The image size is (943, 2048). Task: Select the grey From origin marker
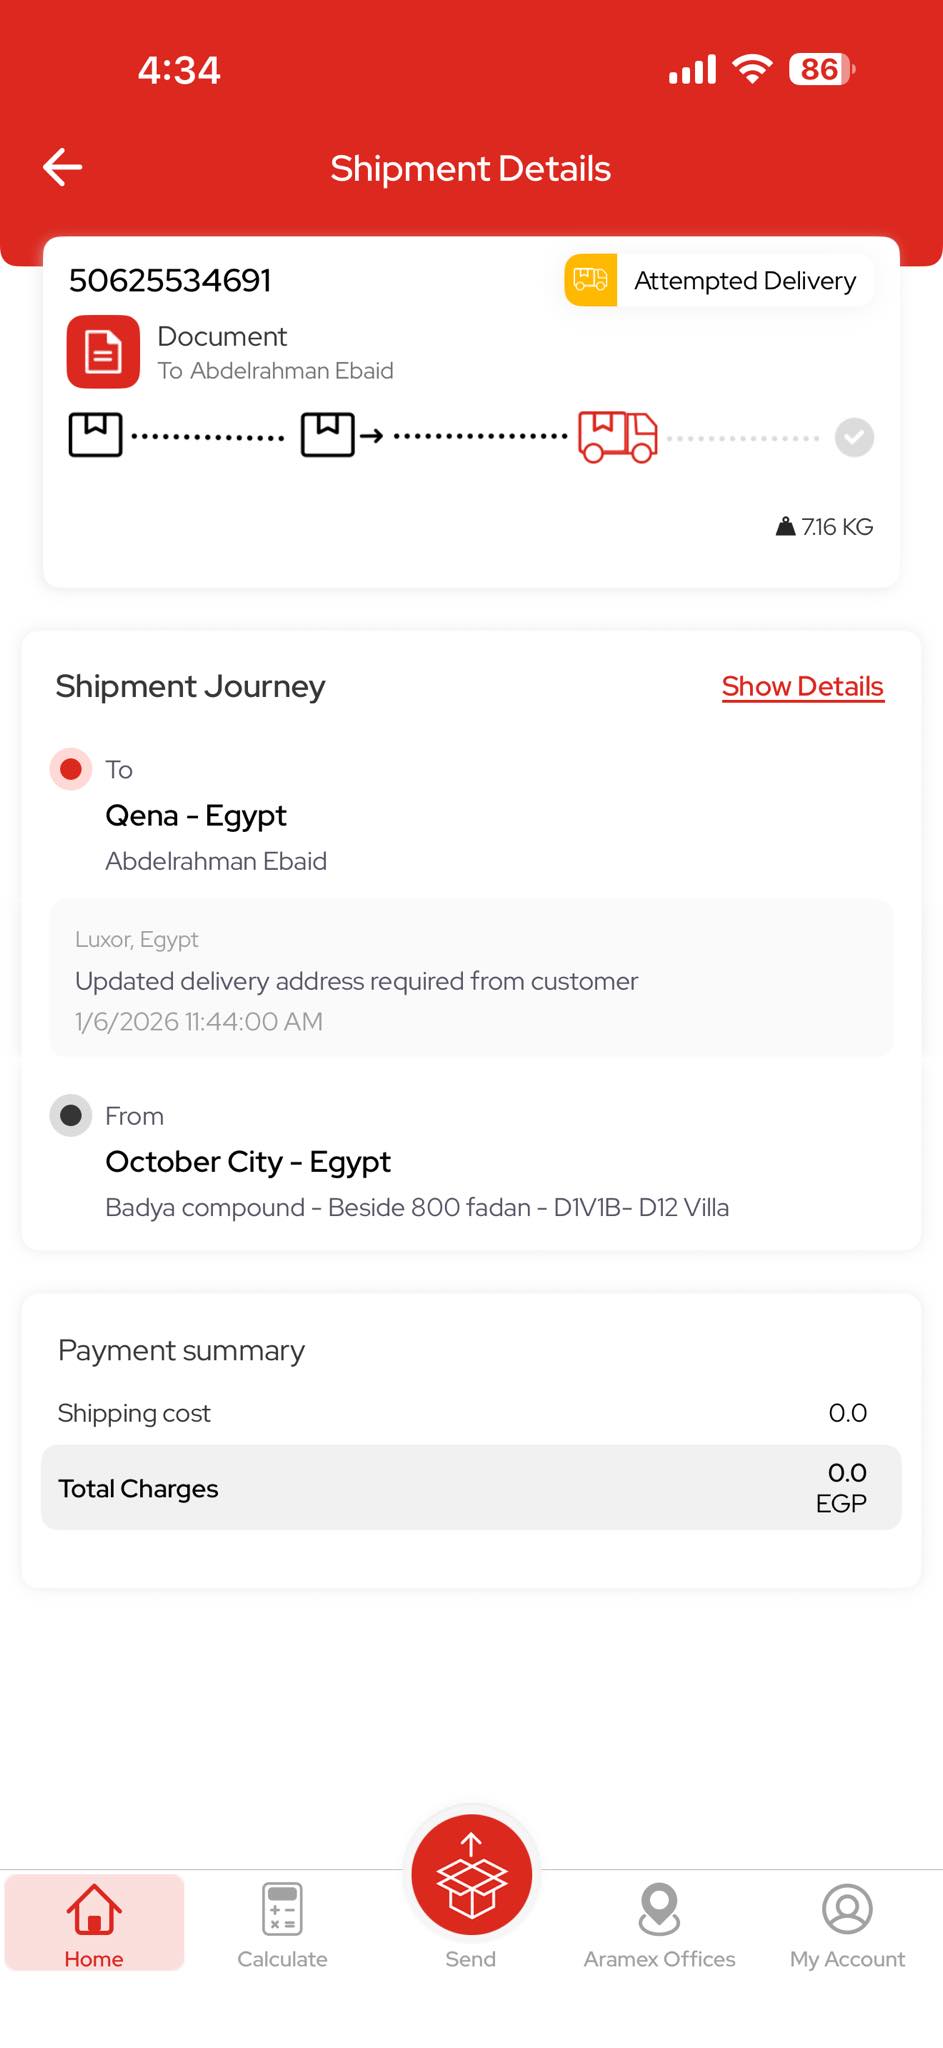tap(70, 1115)
